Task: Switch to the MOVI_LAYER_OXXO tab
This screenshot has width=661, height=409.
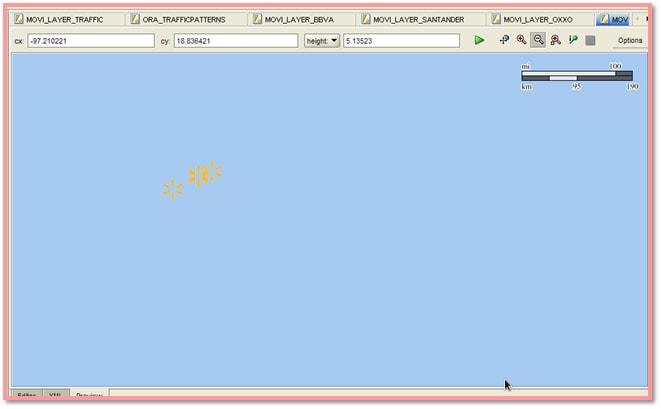Action: tap(538, 19)
